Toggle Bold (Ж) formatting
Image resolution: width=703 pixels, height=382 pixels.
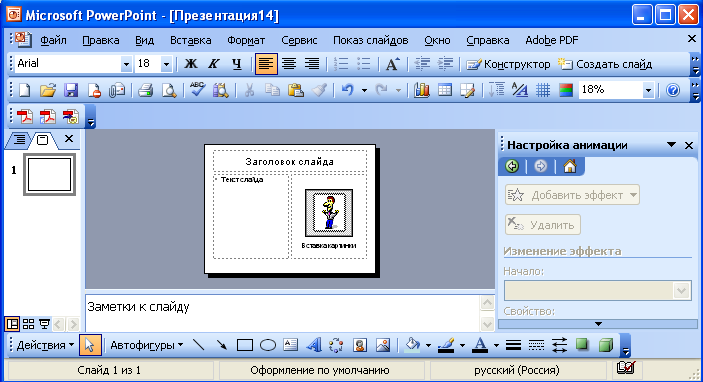coord(191,64)
